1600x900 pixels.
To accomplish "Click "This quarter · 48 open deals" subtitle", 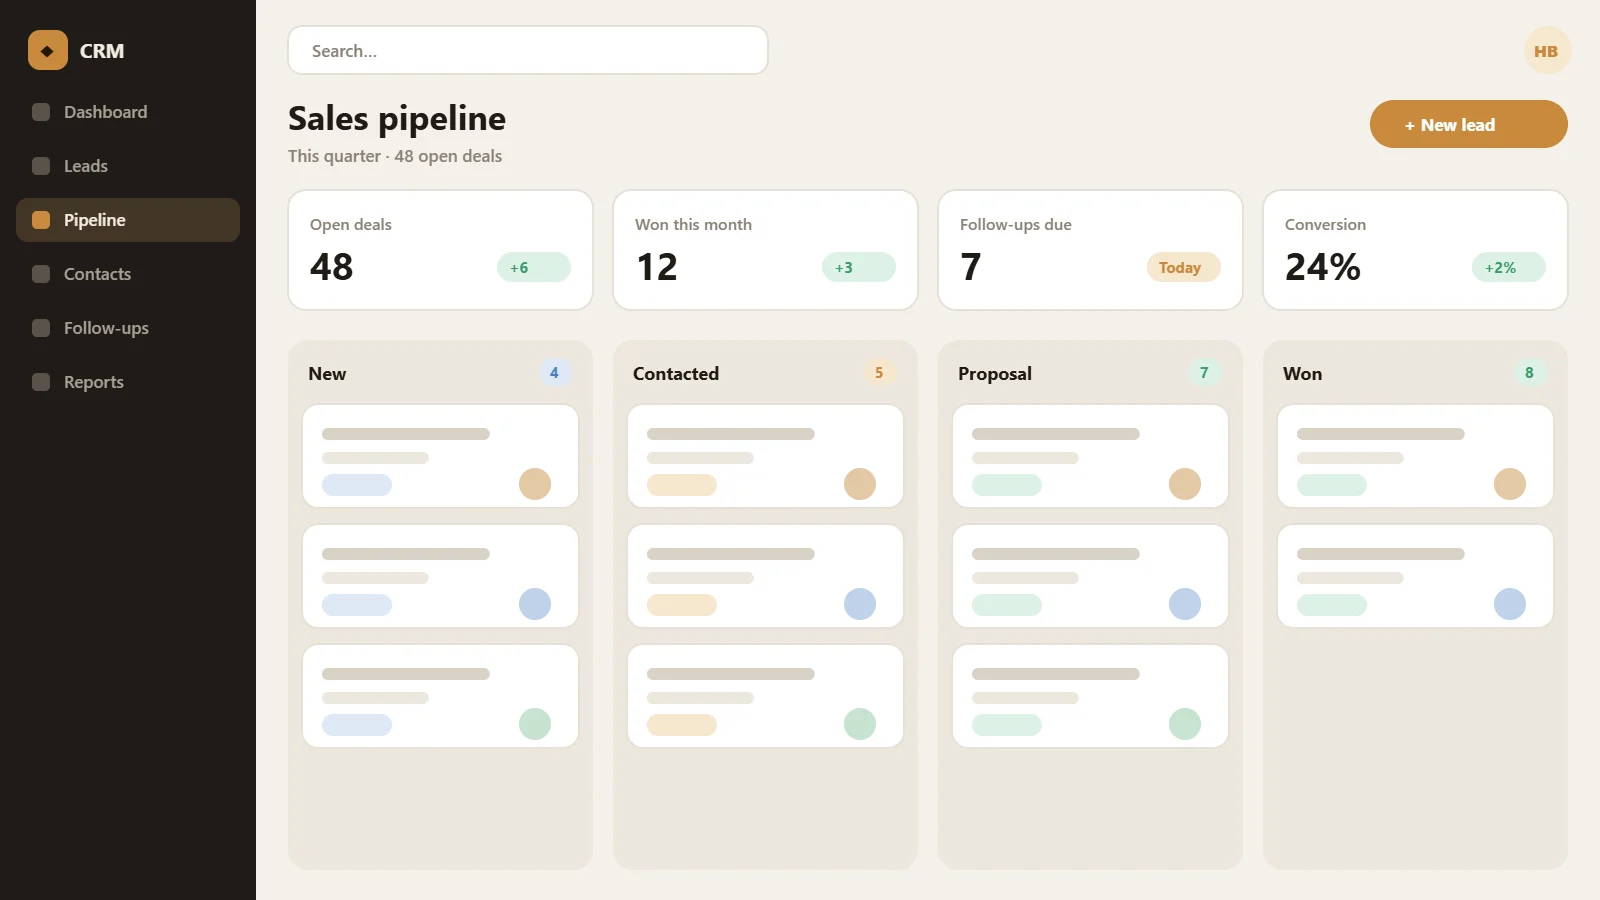I will (x=395, y=156).
